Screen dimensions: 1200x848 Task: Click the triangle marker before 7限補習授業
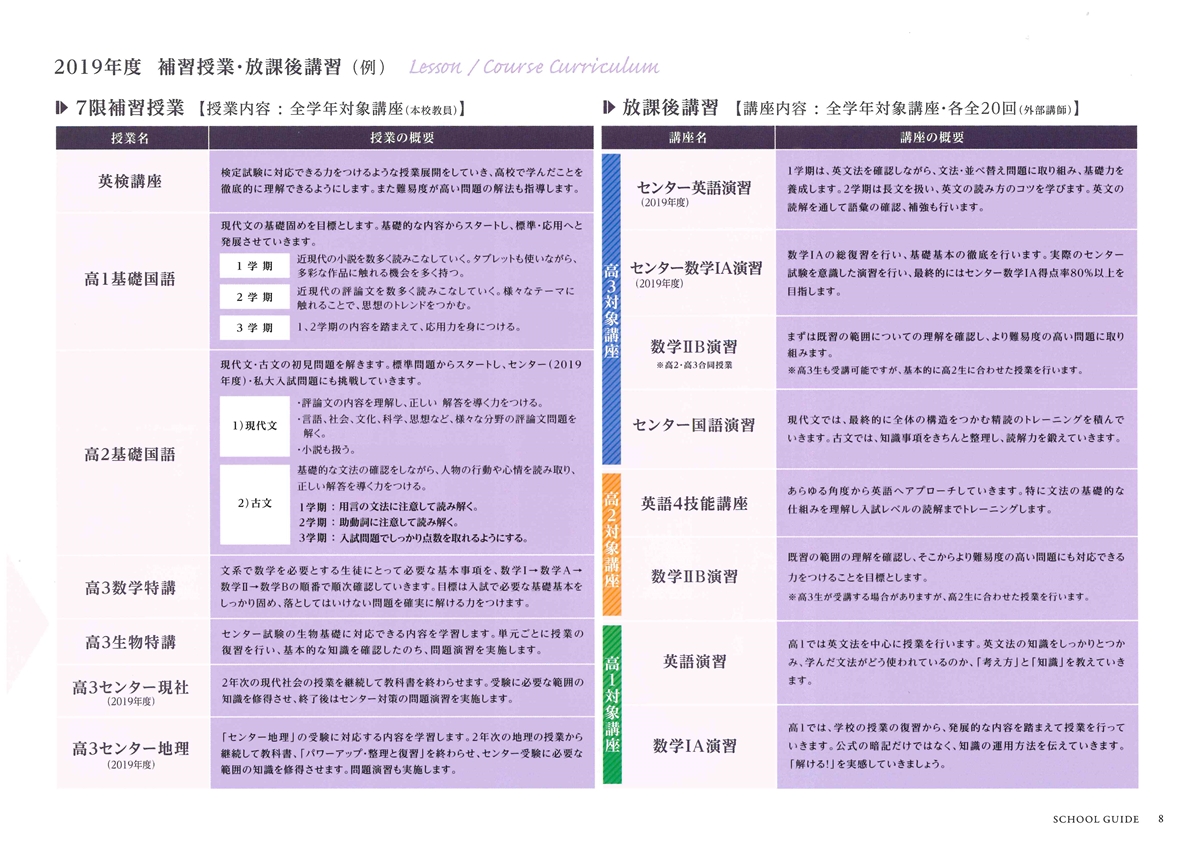click(x=62, y=108)
